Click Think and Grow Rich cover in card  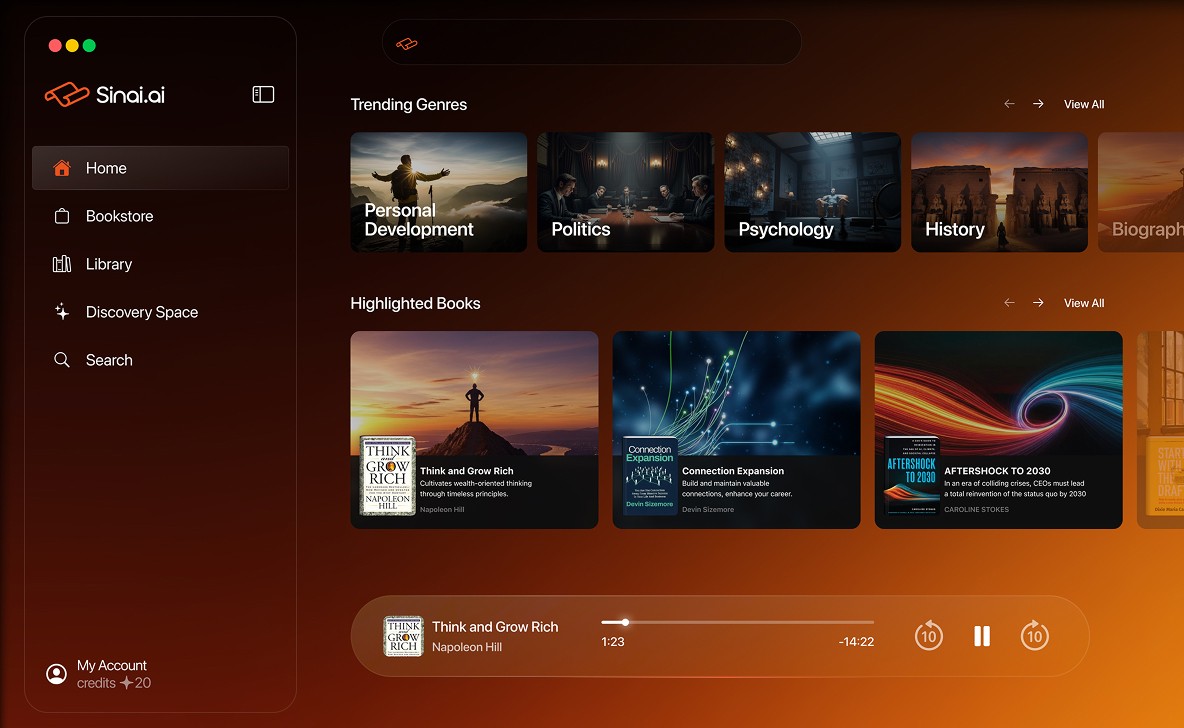387,476
